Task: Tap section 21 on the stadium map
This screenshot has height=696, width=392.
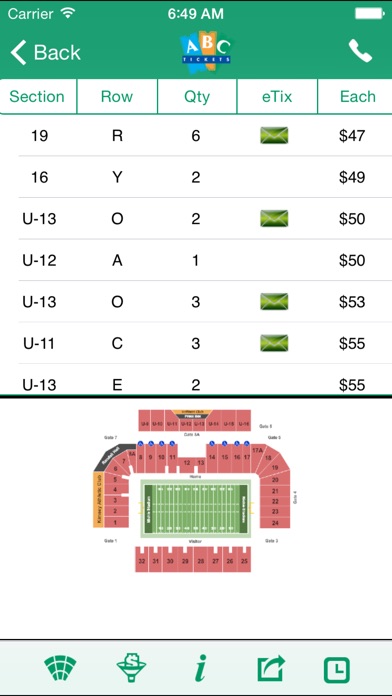Action: tap(275, 491)
